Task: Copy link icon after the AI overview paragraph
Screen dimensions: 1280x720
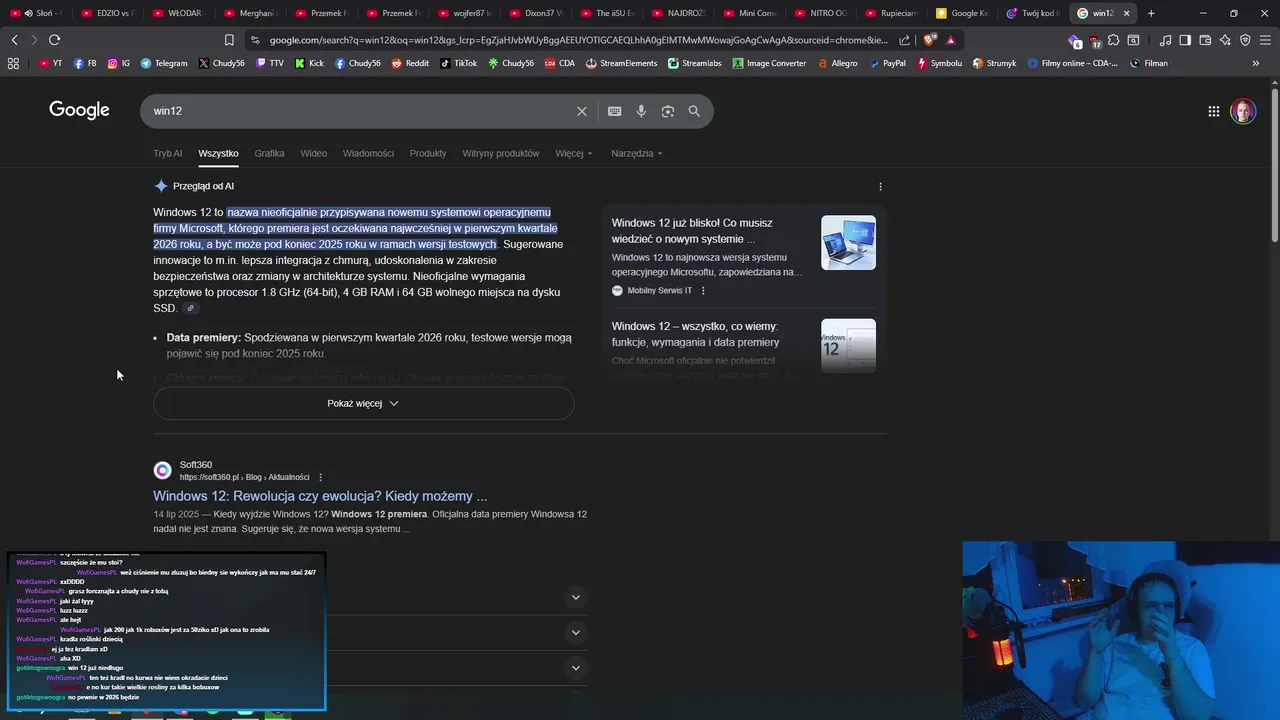Action: pos(190,308)
